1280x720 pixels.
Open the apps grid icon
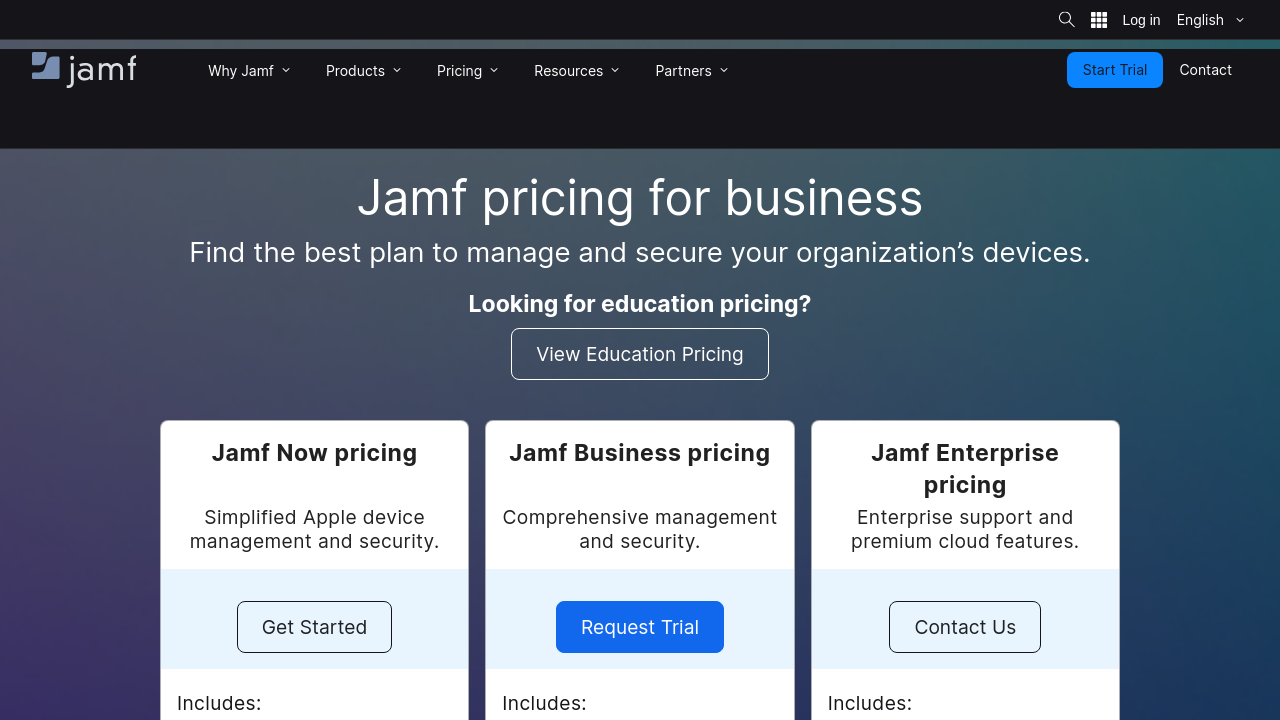[1099, 20]
